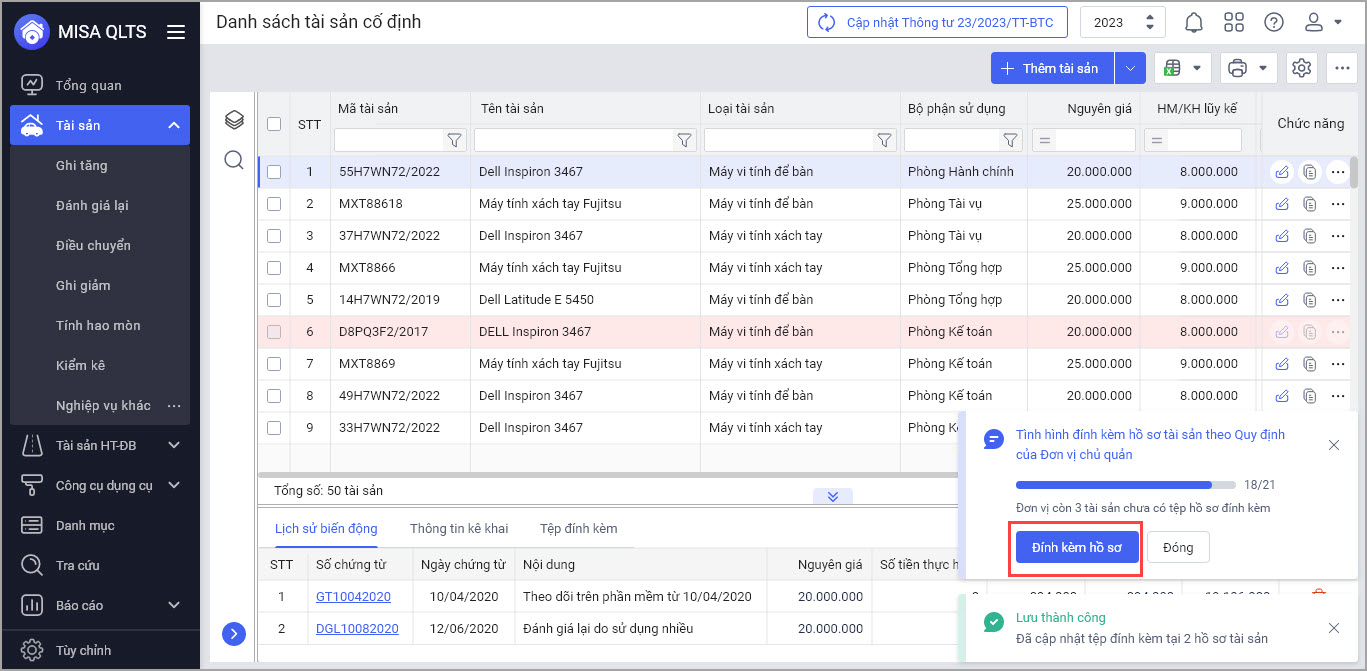1367x671 pixels.
Task: Toggle the select-all checkbox in table header
Action: click(x=274, y=124)
